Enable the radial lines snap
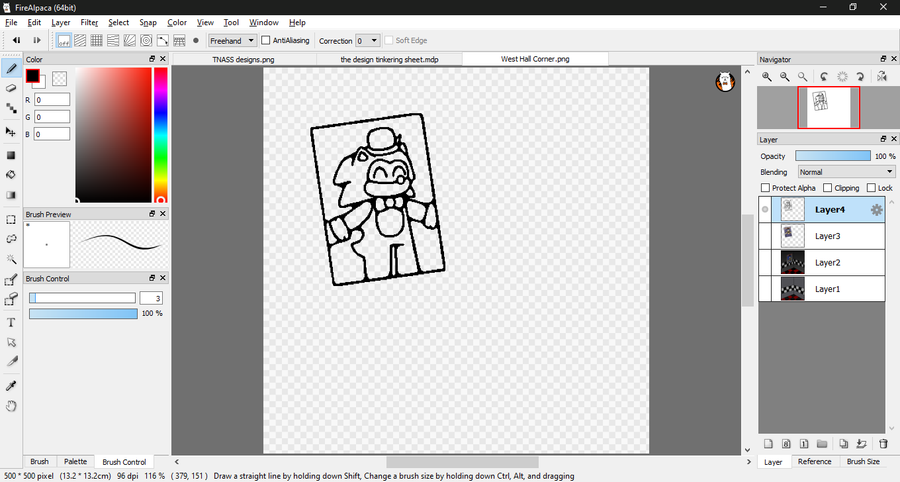This screenshot has height=482, width=900. (130, 40)
